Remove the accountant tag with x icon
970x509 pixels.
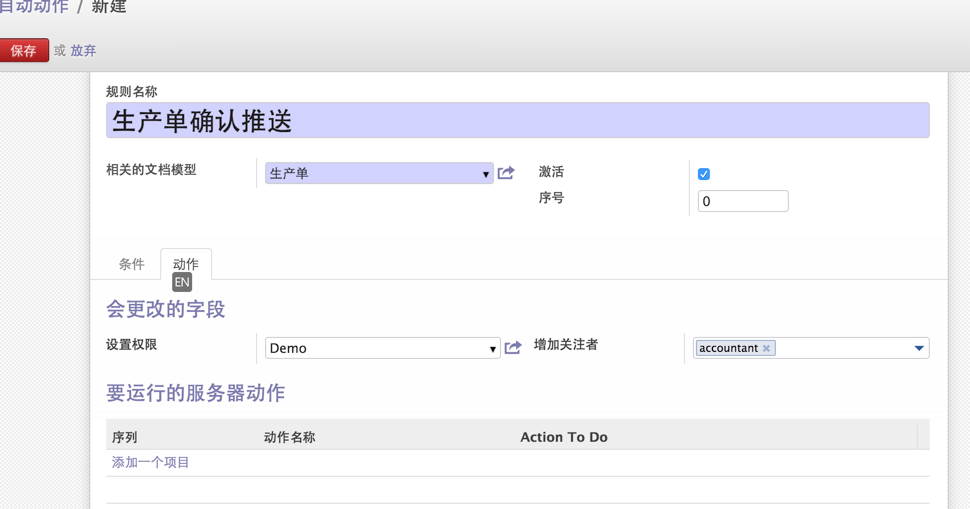[766, 348]
